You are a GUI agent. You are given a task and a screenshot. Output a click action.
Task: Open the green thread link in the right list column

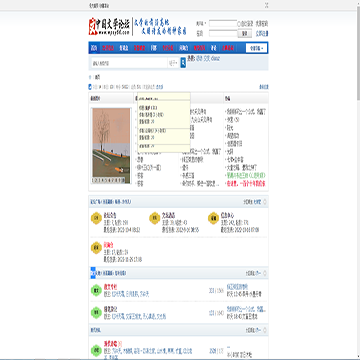point(246,176)
